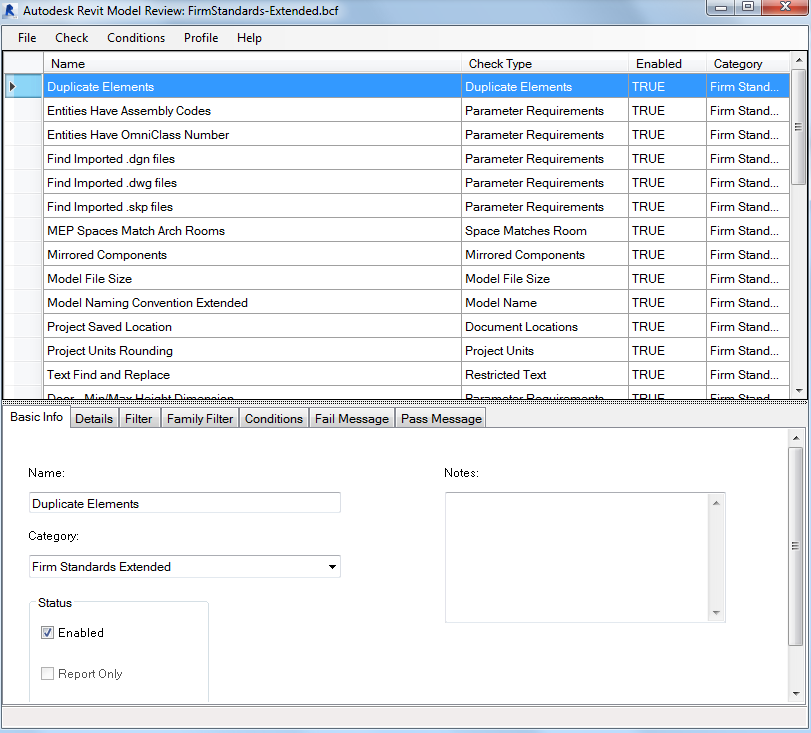This screenshot has width=811, height=733.
Task: Switch to the Details tab
Action: 94,418
